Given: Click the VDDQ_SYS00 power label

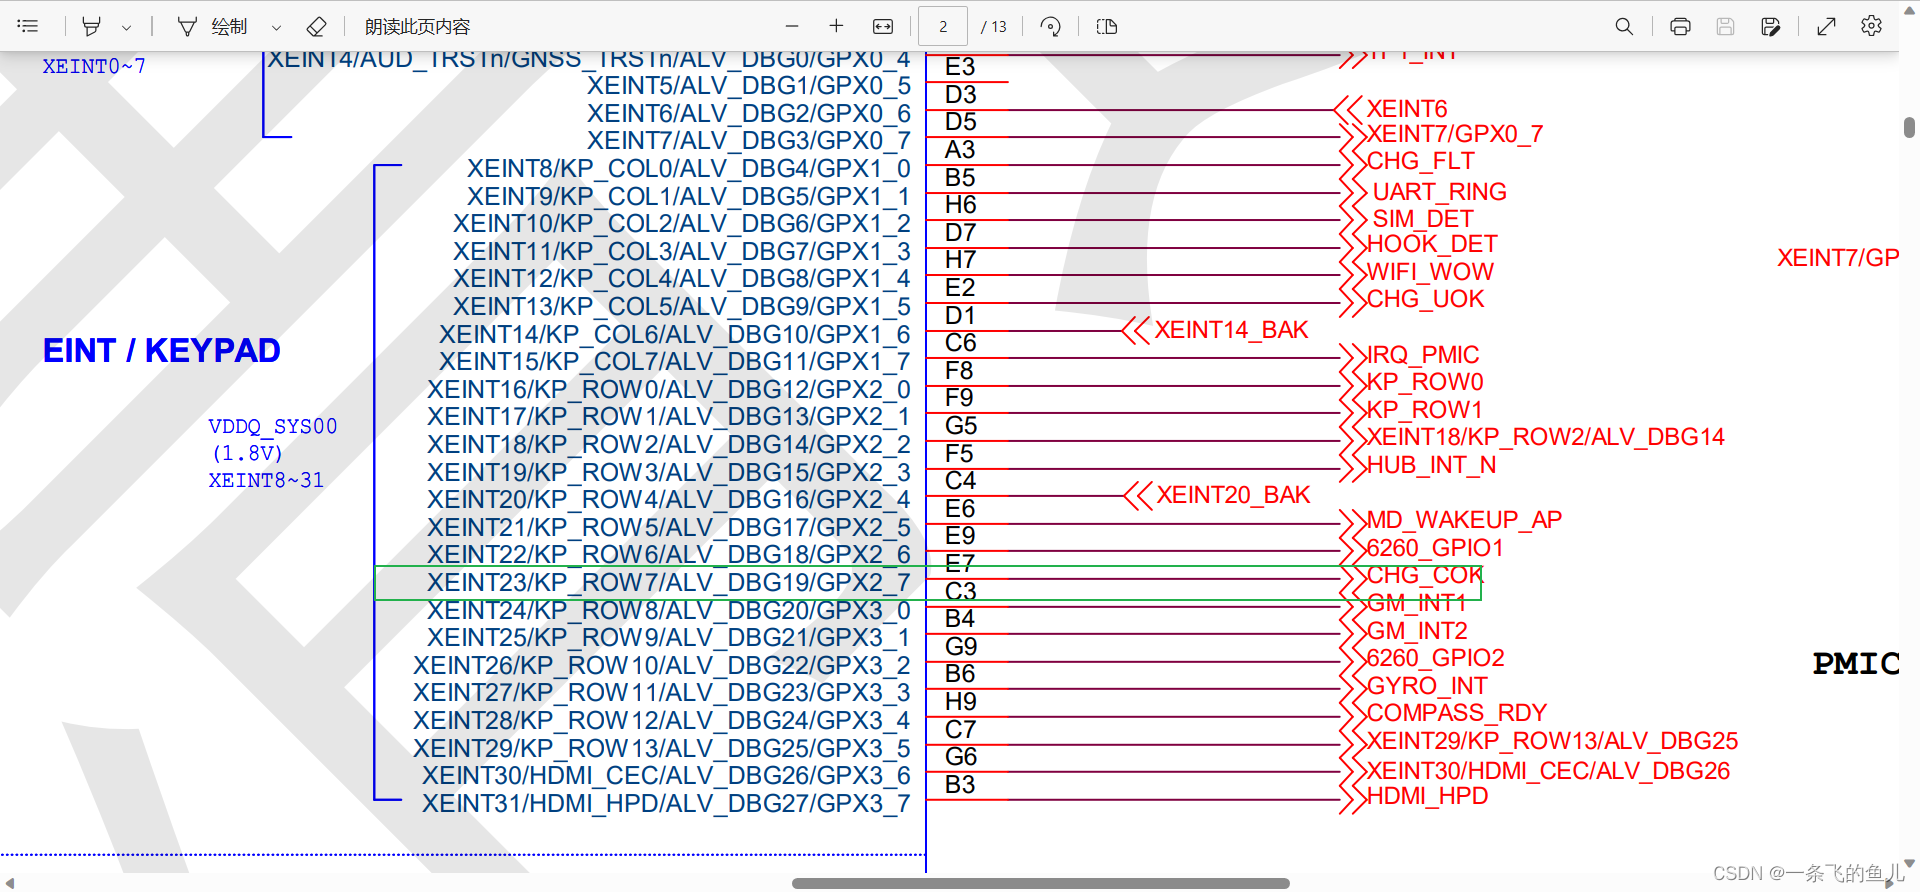Looking at the screenshot, I should tap(273, 427).
